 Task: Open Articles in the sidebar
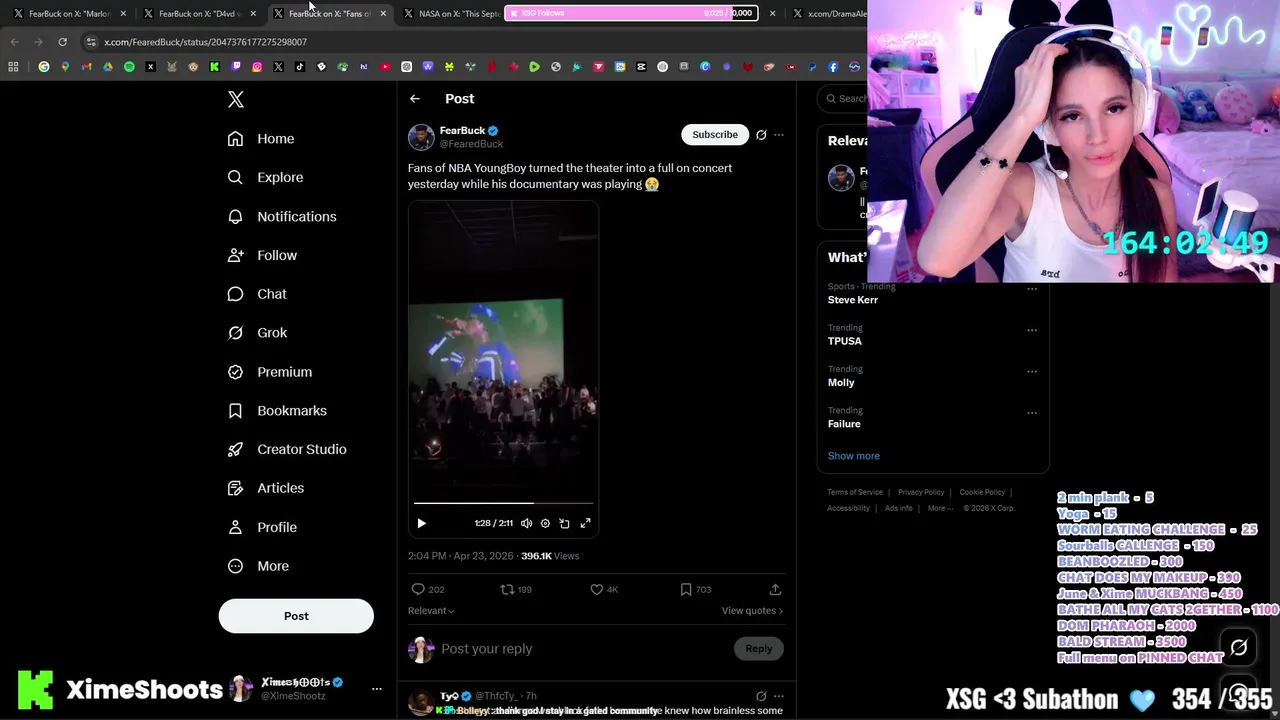coord(265,488)
